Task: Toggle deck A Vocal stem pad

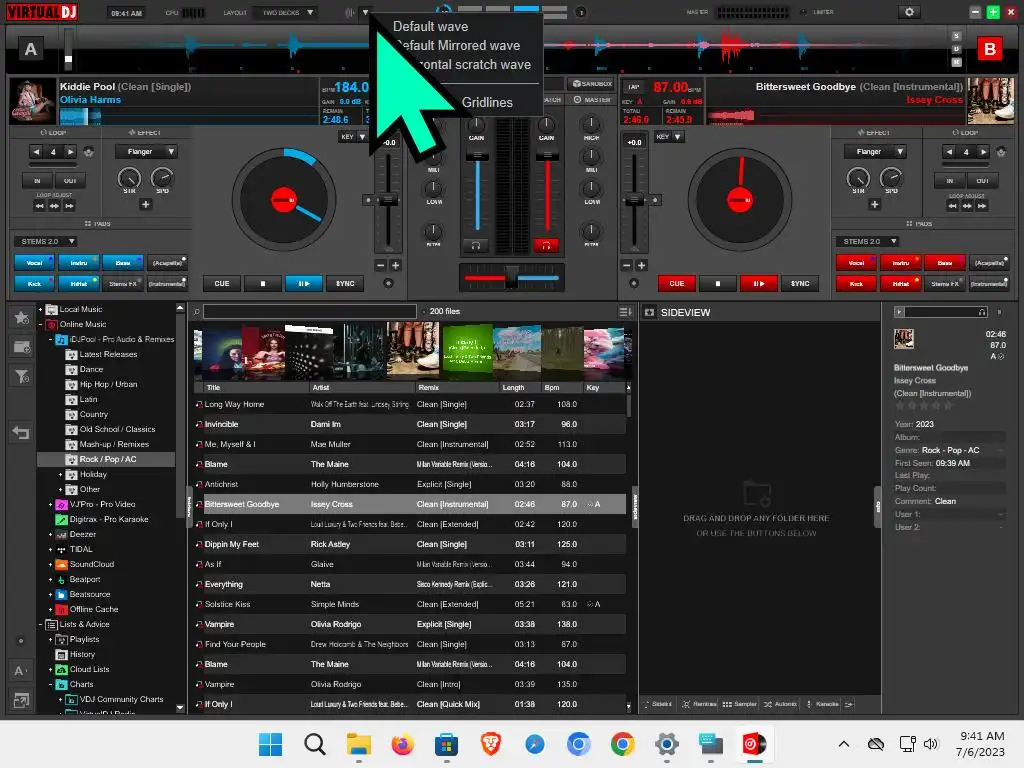Action: [x=35, y=263]
